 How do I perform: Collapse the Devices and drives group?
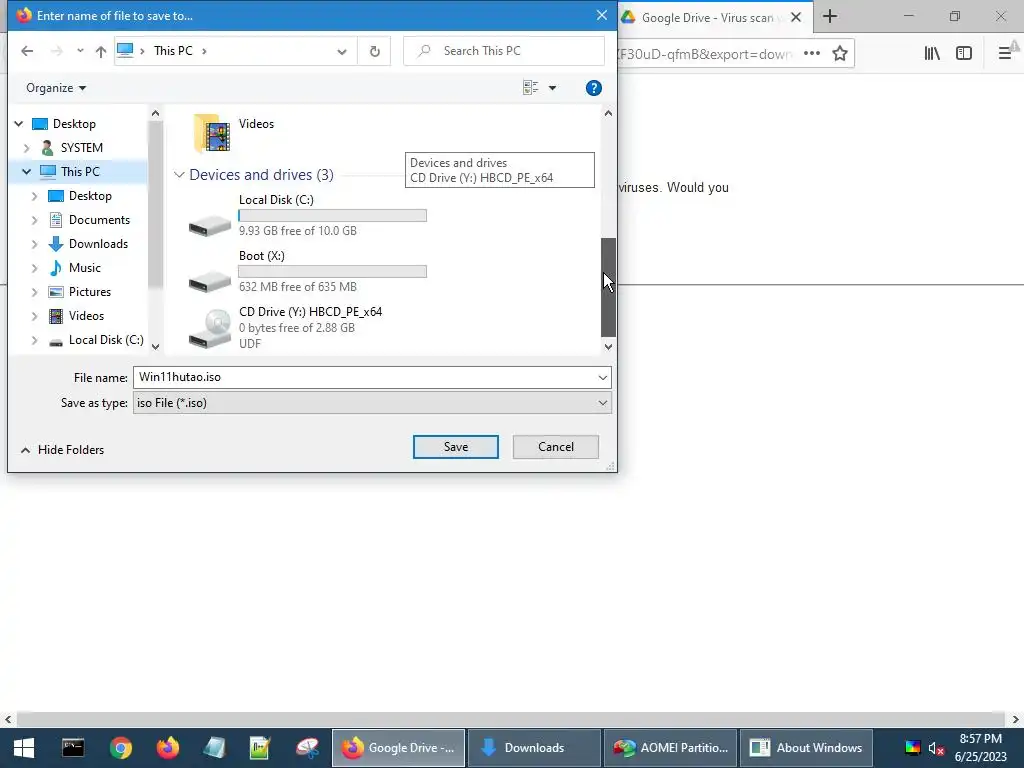pos(179,175)
